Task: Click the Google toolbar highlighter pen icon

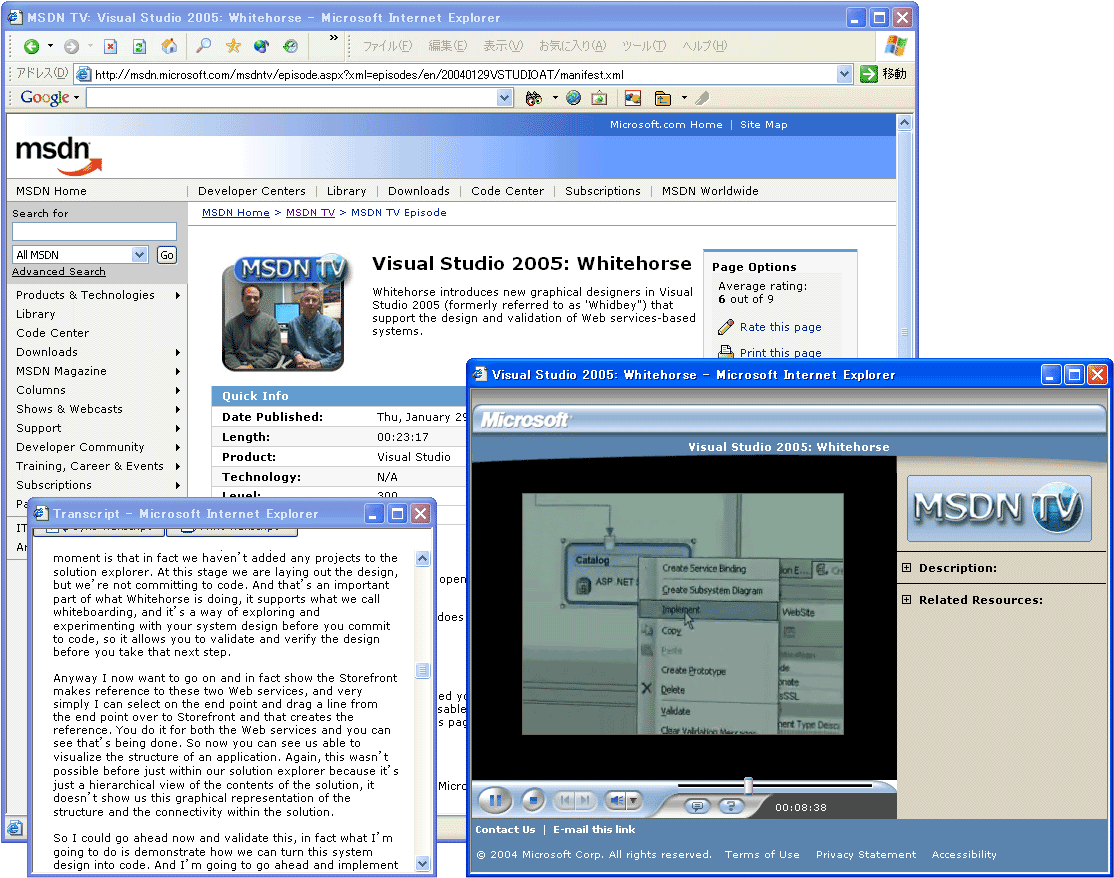Action: (702, 98)
